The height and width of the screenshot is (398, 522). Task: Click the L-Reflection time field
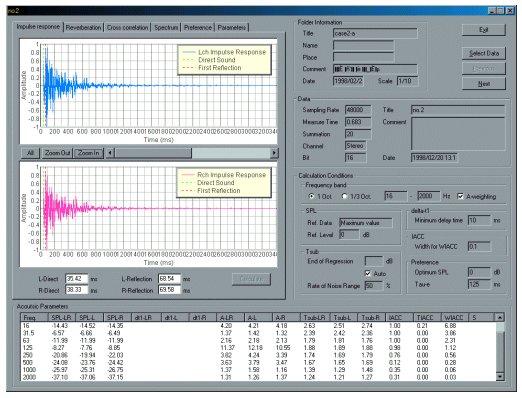[x=170, y=279]
